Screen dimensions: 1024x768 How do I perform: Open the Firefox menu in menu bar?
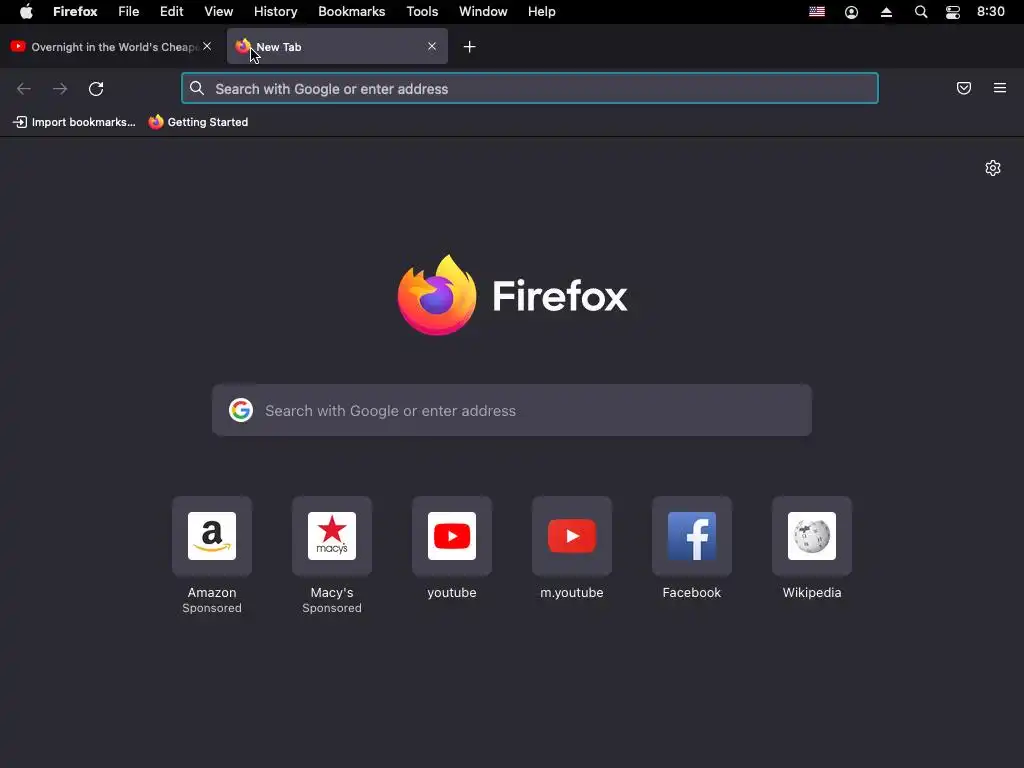75,12
